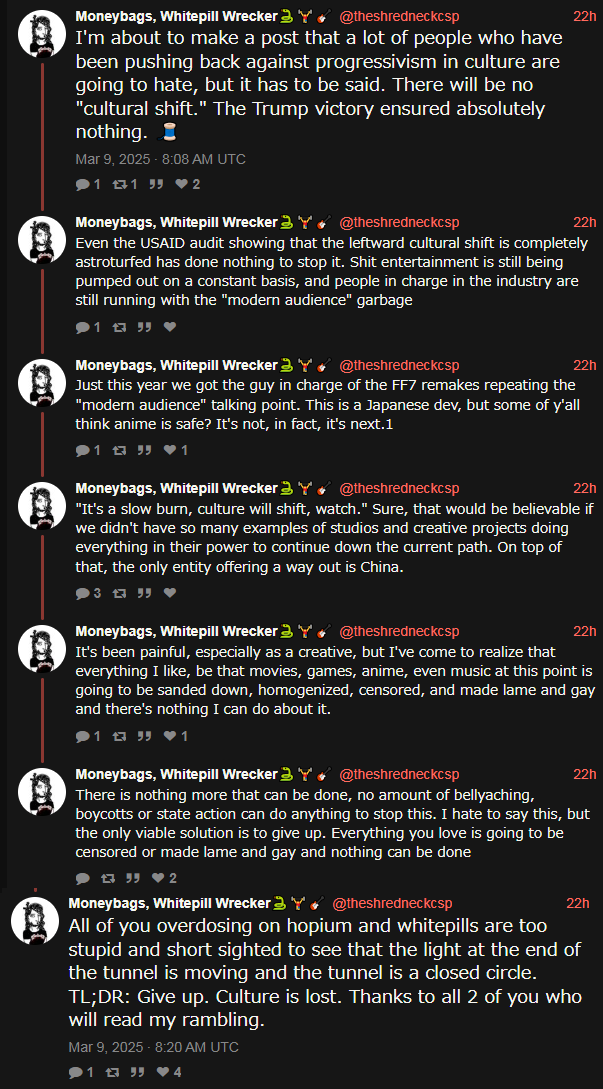Image resolution: width=603 pixels, height=1089 pixels.
Task: Click the quote icon on the USAID audit post
Action: tap(142, 327)
